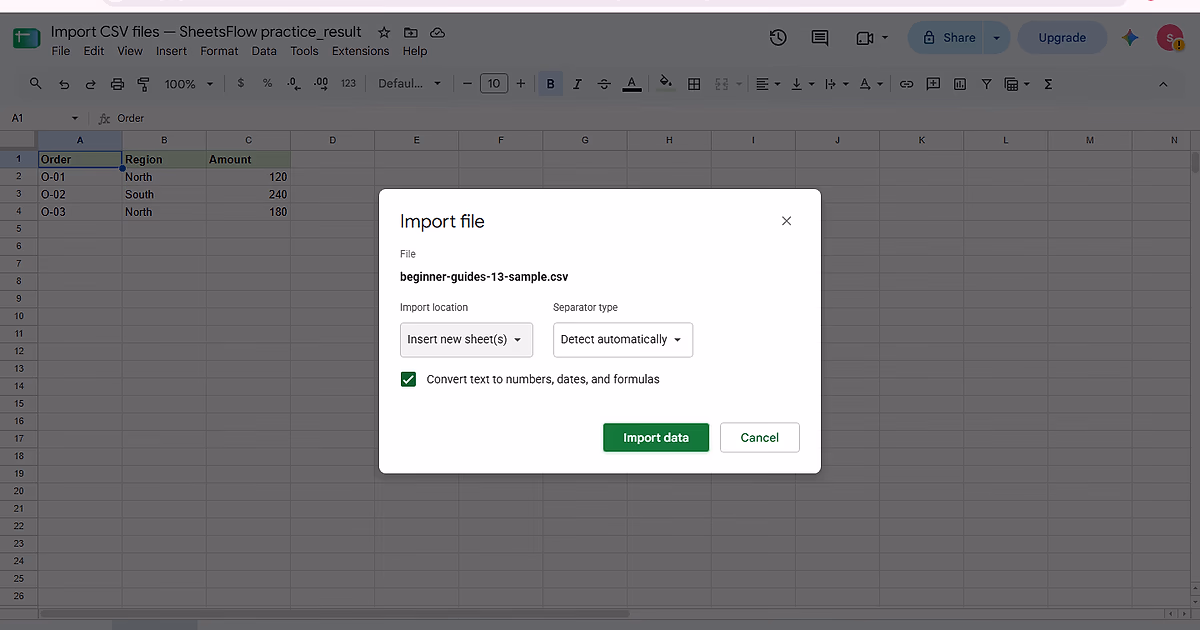The width and height of the screenshot is (1200, 630).
Task: Open the View menu
Action: point(130,51)
